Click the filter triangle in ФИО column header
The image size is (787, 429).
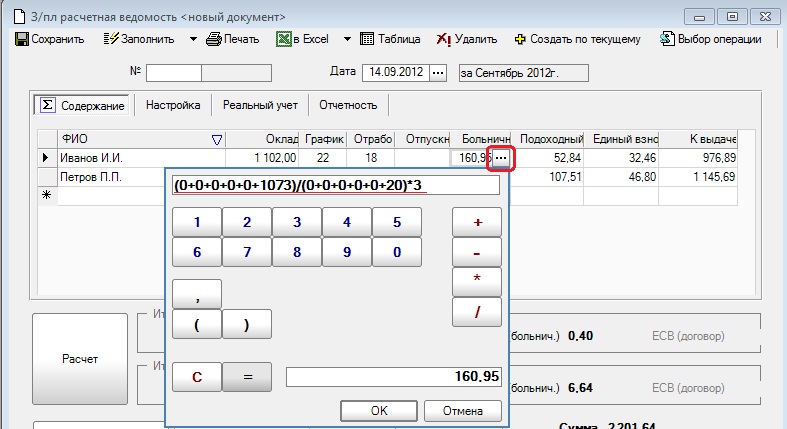217,139
